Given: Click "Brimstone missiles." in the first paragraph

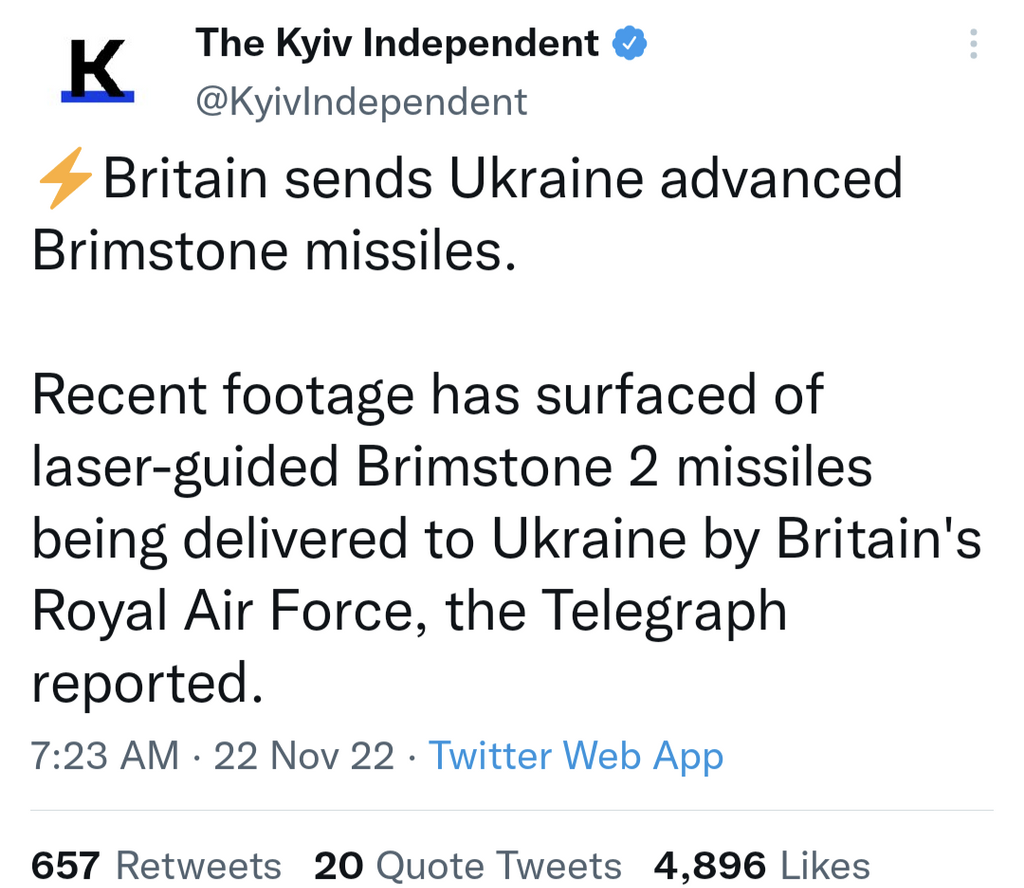Looking at the screenshot, I should click(274, 251).
